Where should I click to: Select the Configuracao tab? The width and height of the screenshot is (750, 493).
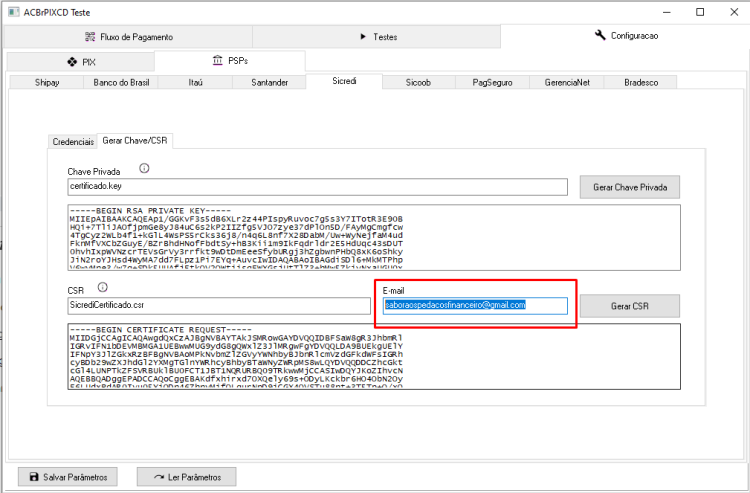pyautogui.click(x=625, y=36)
